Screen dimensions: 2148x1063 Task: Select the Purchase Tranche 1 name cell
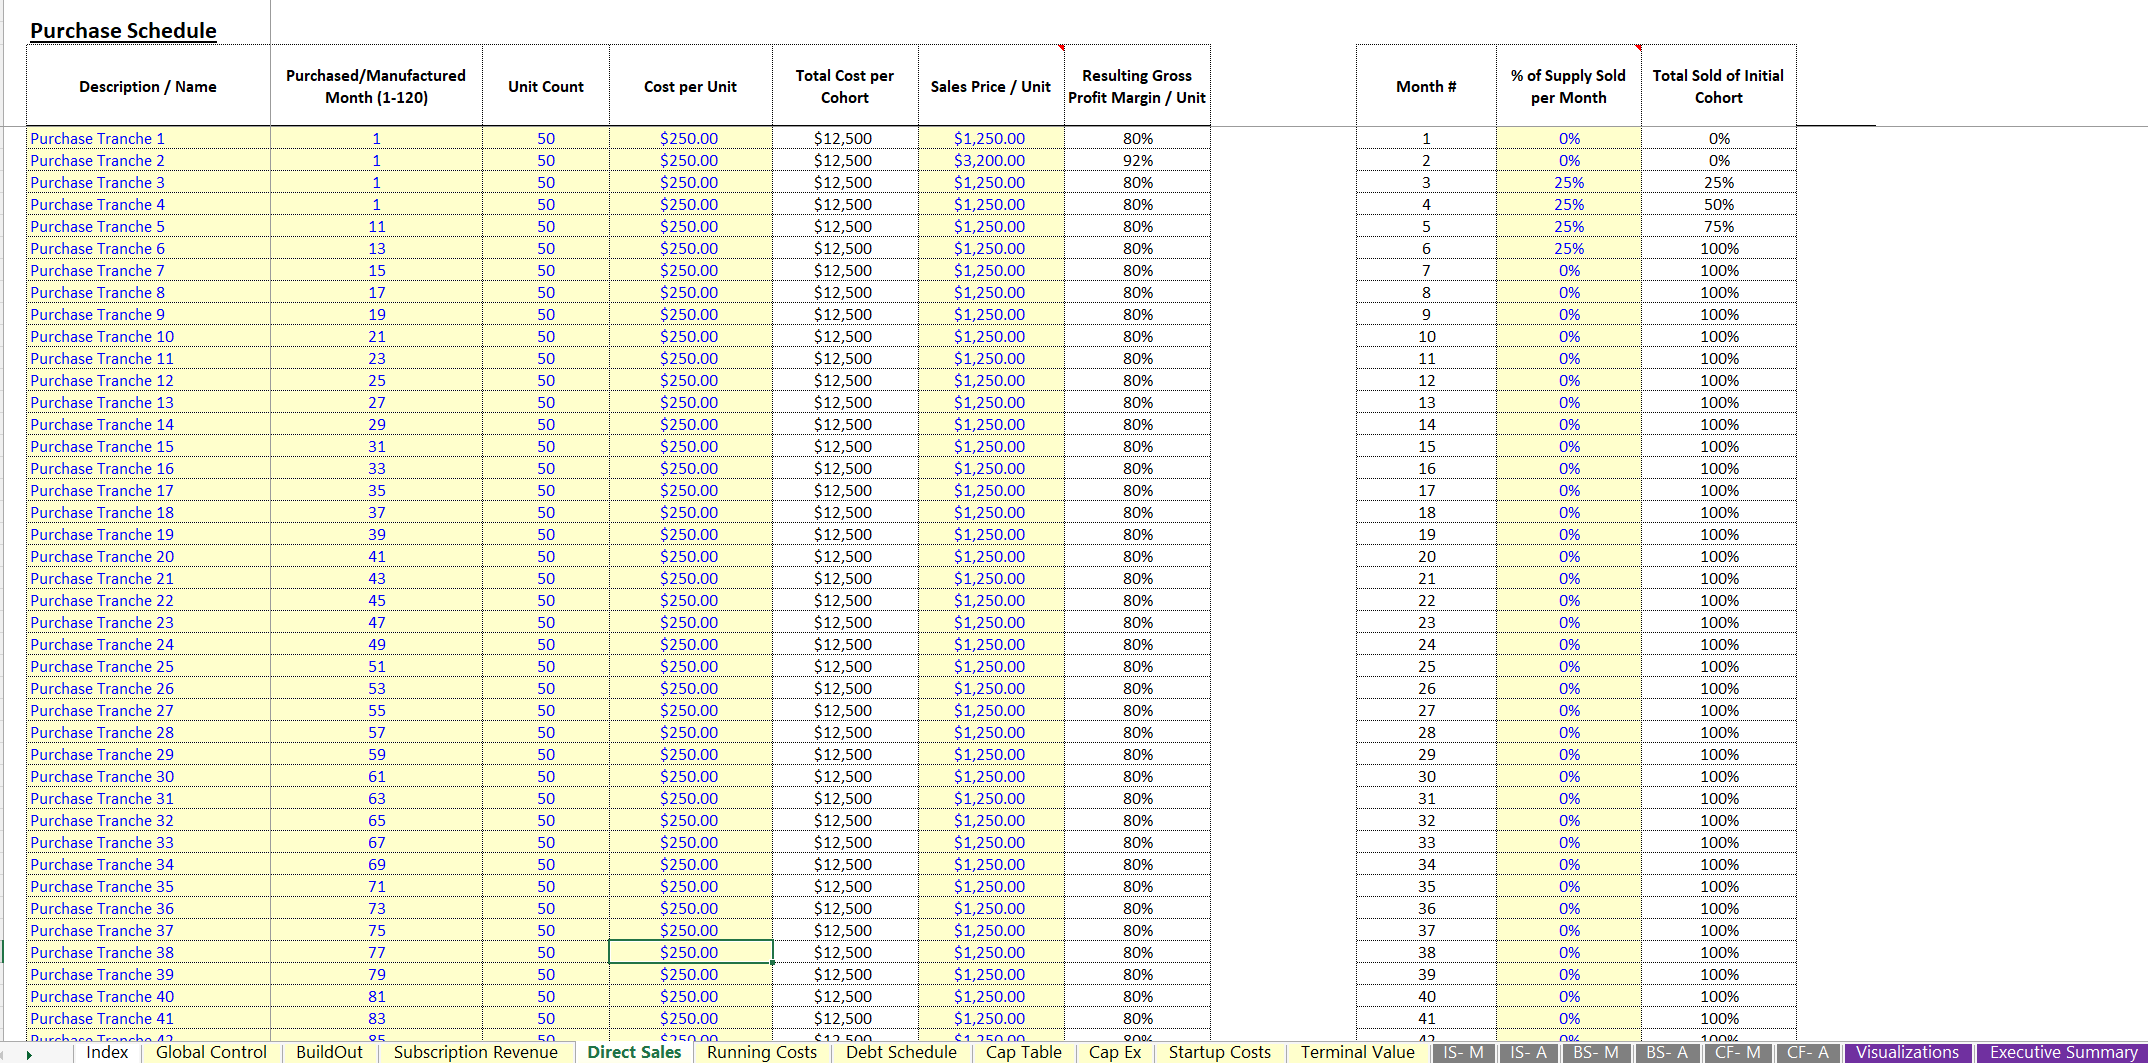pos(148,138)
